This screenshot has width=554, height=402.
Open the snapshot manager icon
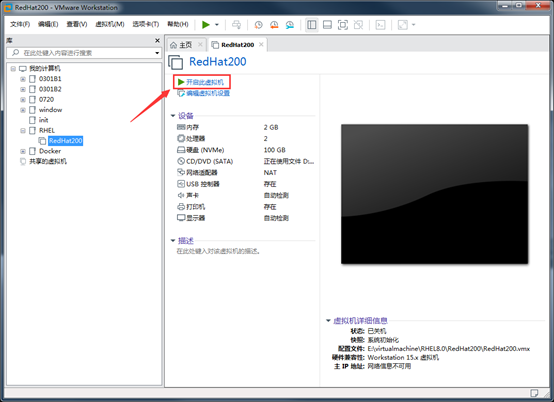coord(290,25)
